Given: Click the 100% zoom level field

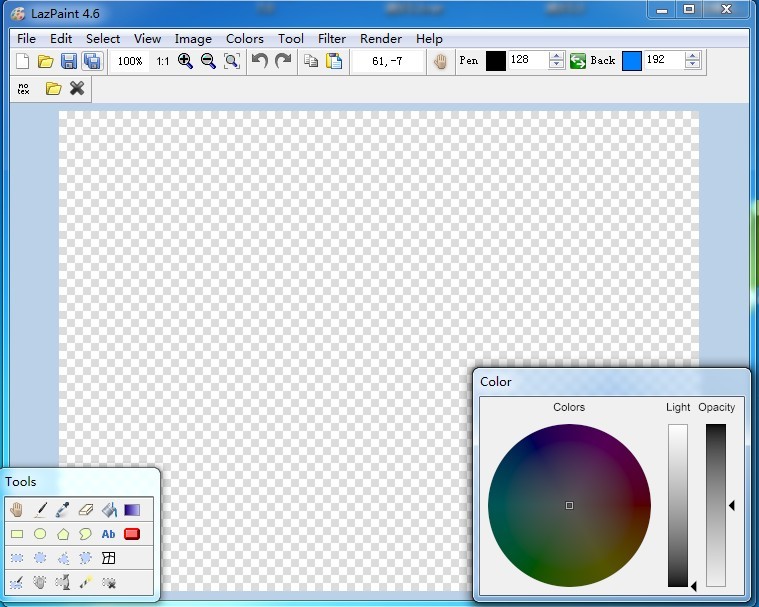Looking at the screenshot, I should click(128, 61).
